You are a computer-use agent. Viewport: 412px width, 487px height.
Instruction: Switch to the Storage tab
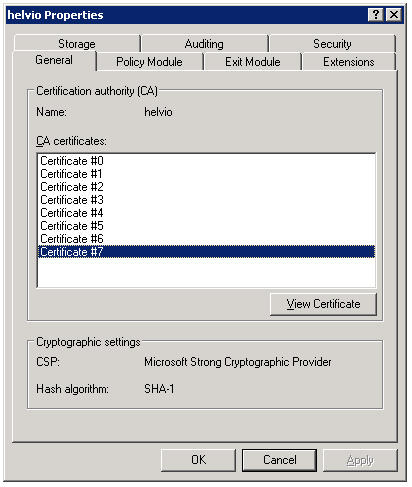77,44
